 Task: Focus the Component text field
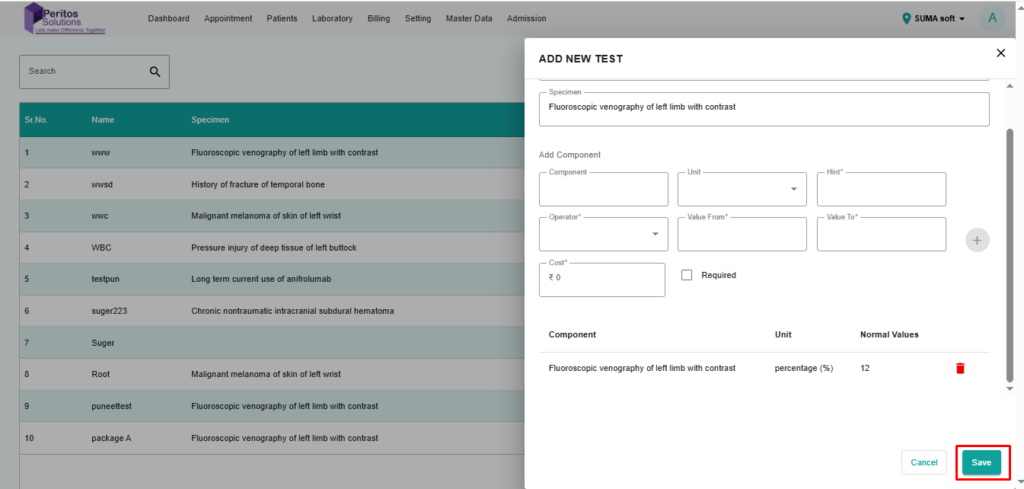click(603, 189)
